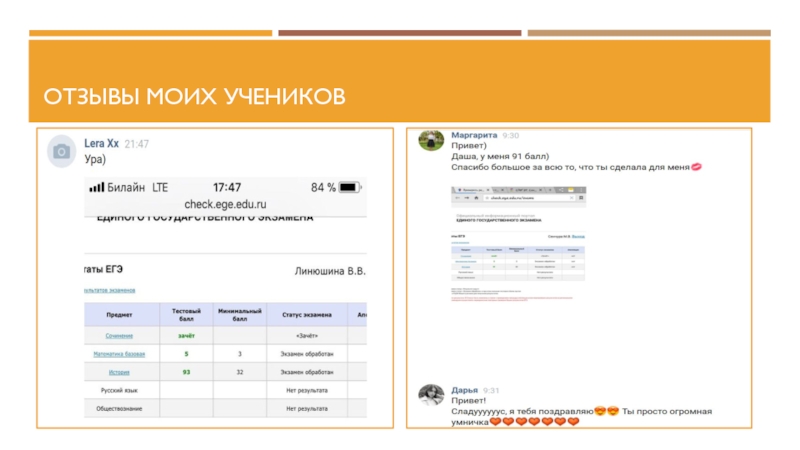The image size is (800, 450).
Task: Click the История minimum score 32
Action: (240, 372)
